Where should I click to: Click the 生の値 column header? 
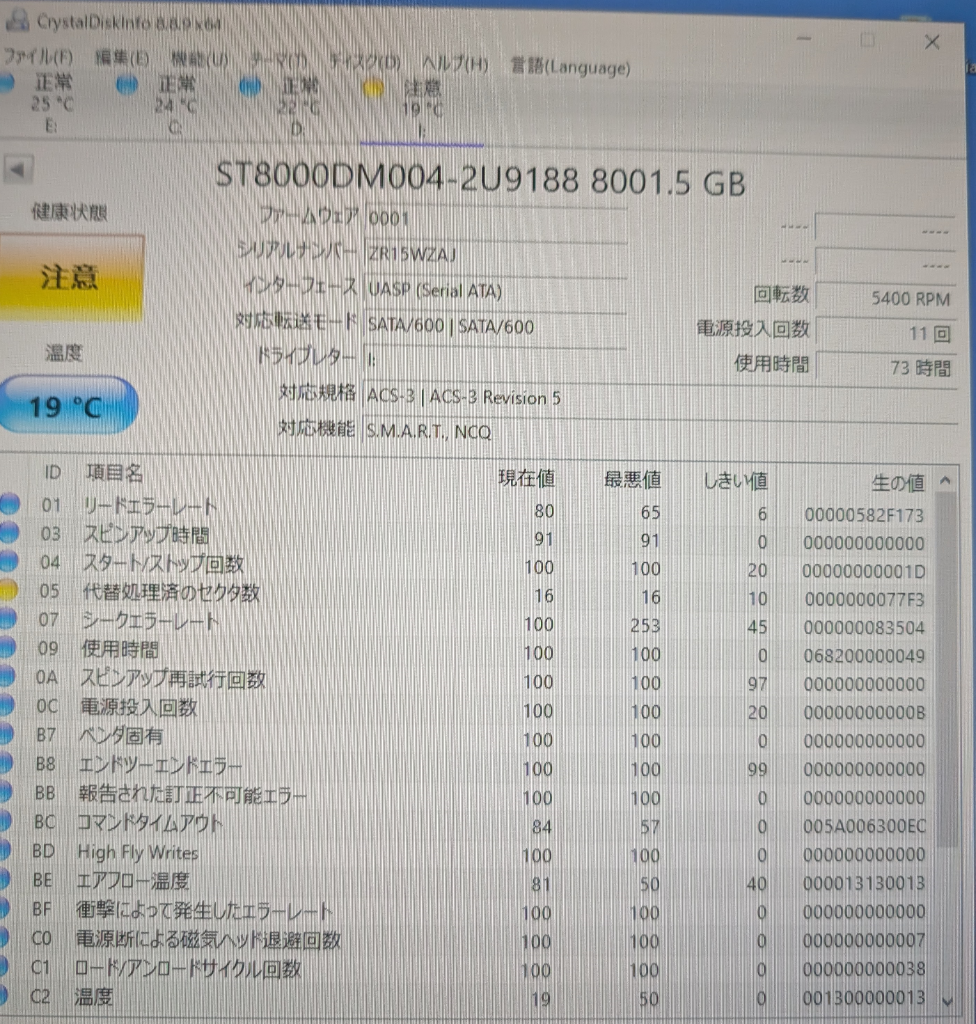coord(898,483)
